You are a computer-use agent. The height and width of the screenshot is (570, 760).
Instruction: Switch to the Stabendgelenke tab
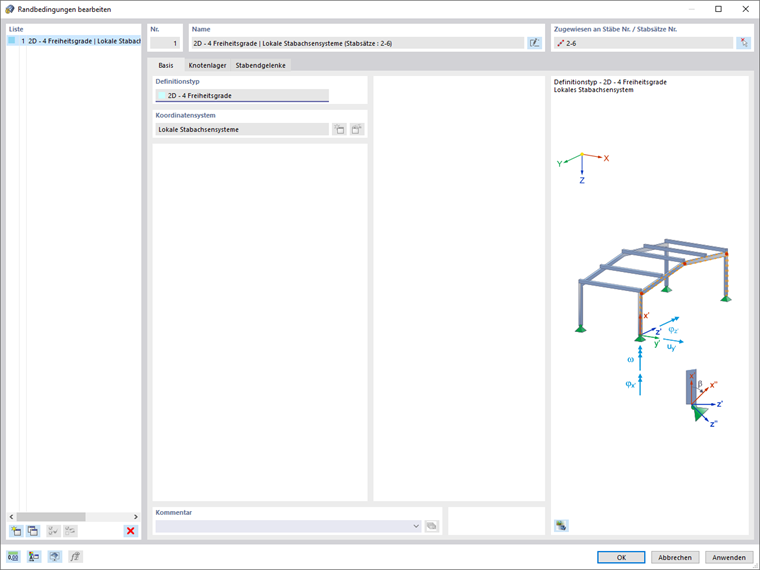tap(260, 65)
